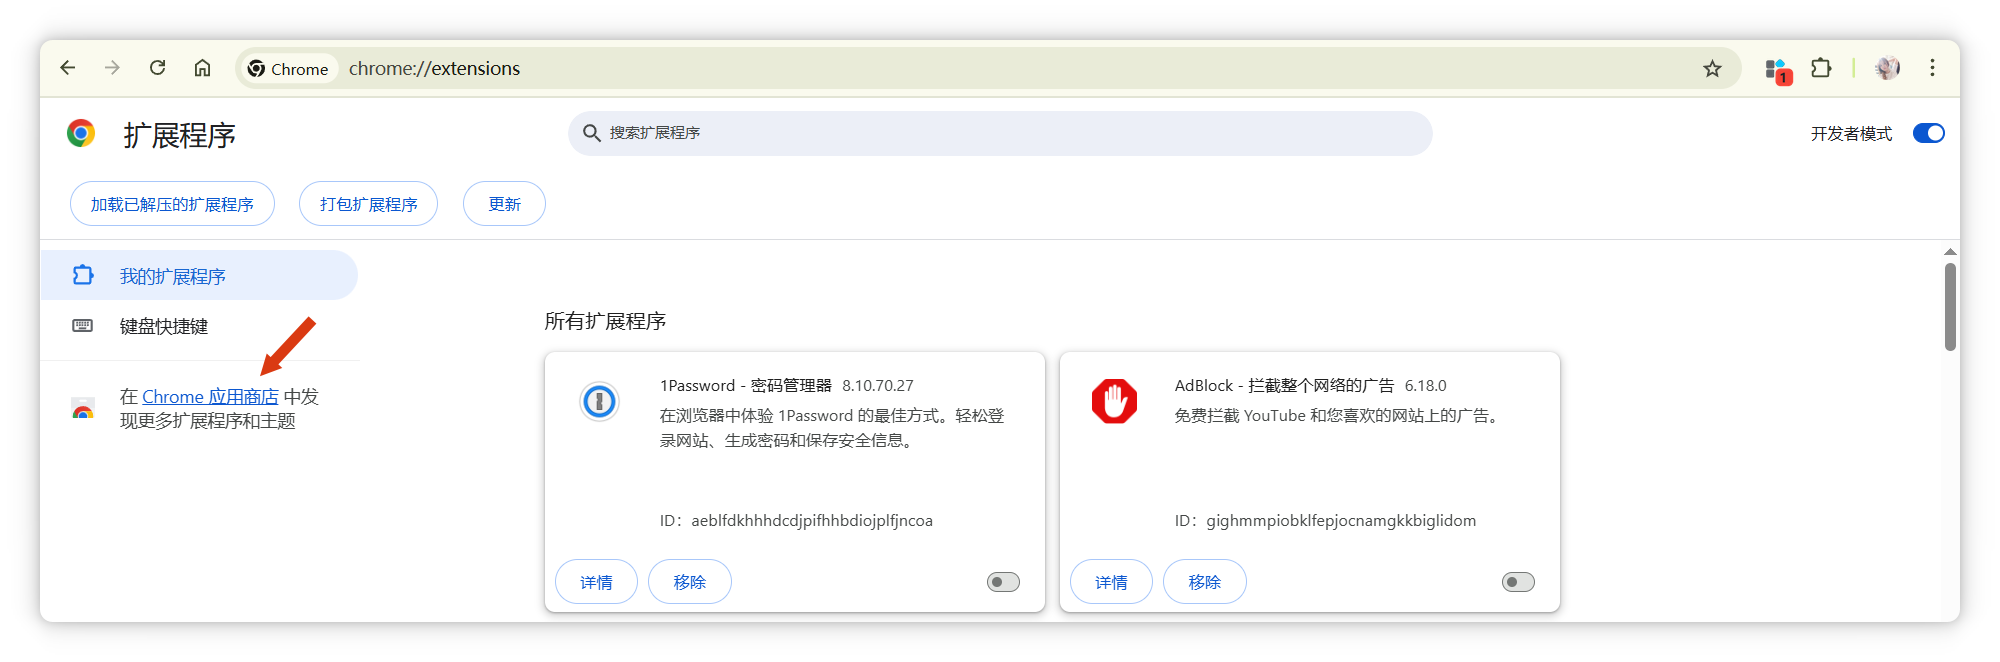Open the profile avatar menu
The image size is (2000, 662).
tap(1887, 68)
